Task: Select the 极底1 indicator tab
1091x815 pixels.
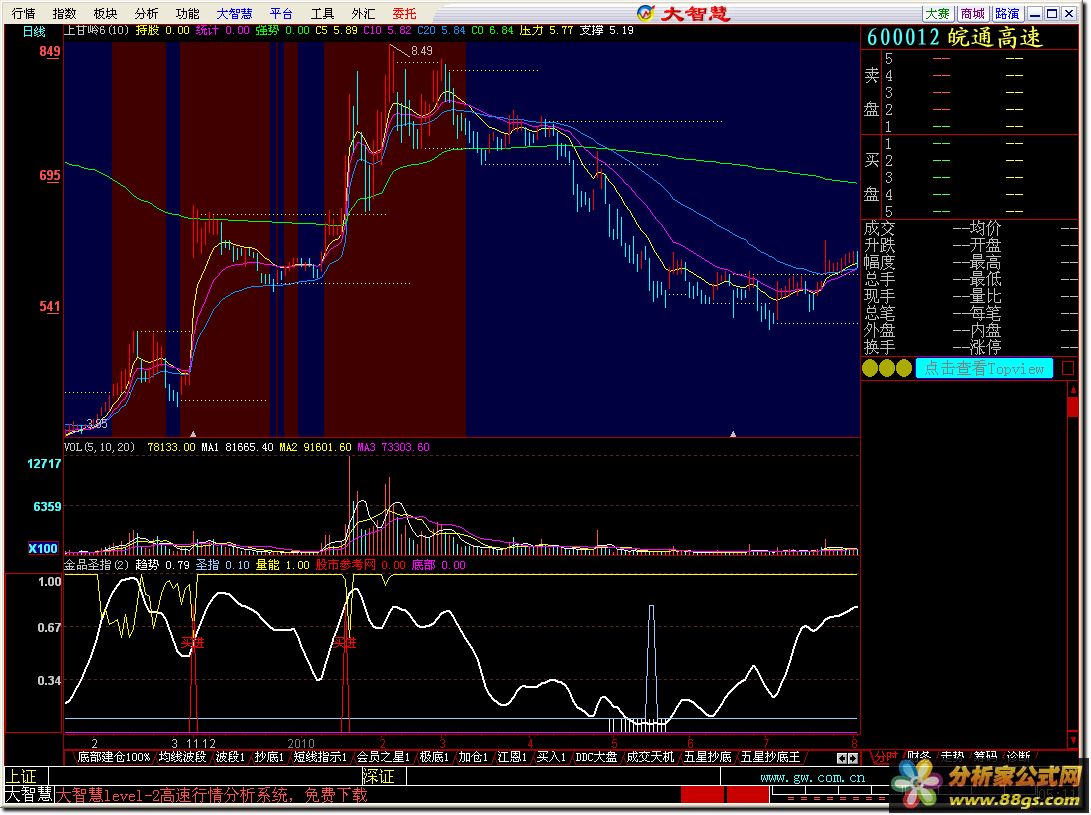Action: [434, 757]
